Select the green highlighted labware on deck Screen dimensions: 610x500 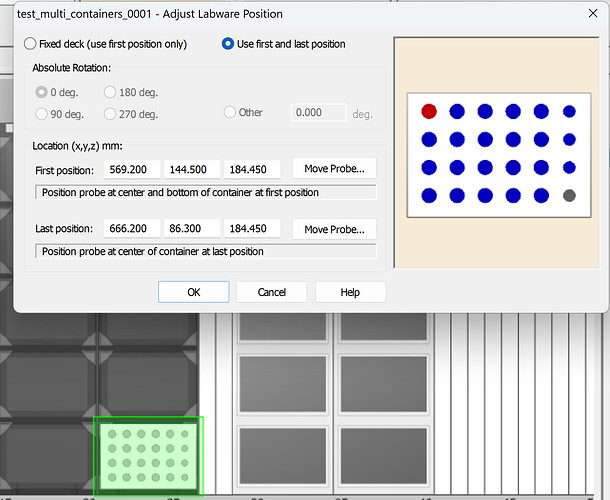pos(148,456)
